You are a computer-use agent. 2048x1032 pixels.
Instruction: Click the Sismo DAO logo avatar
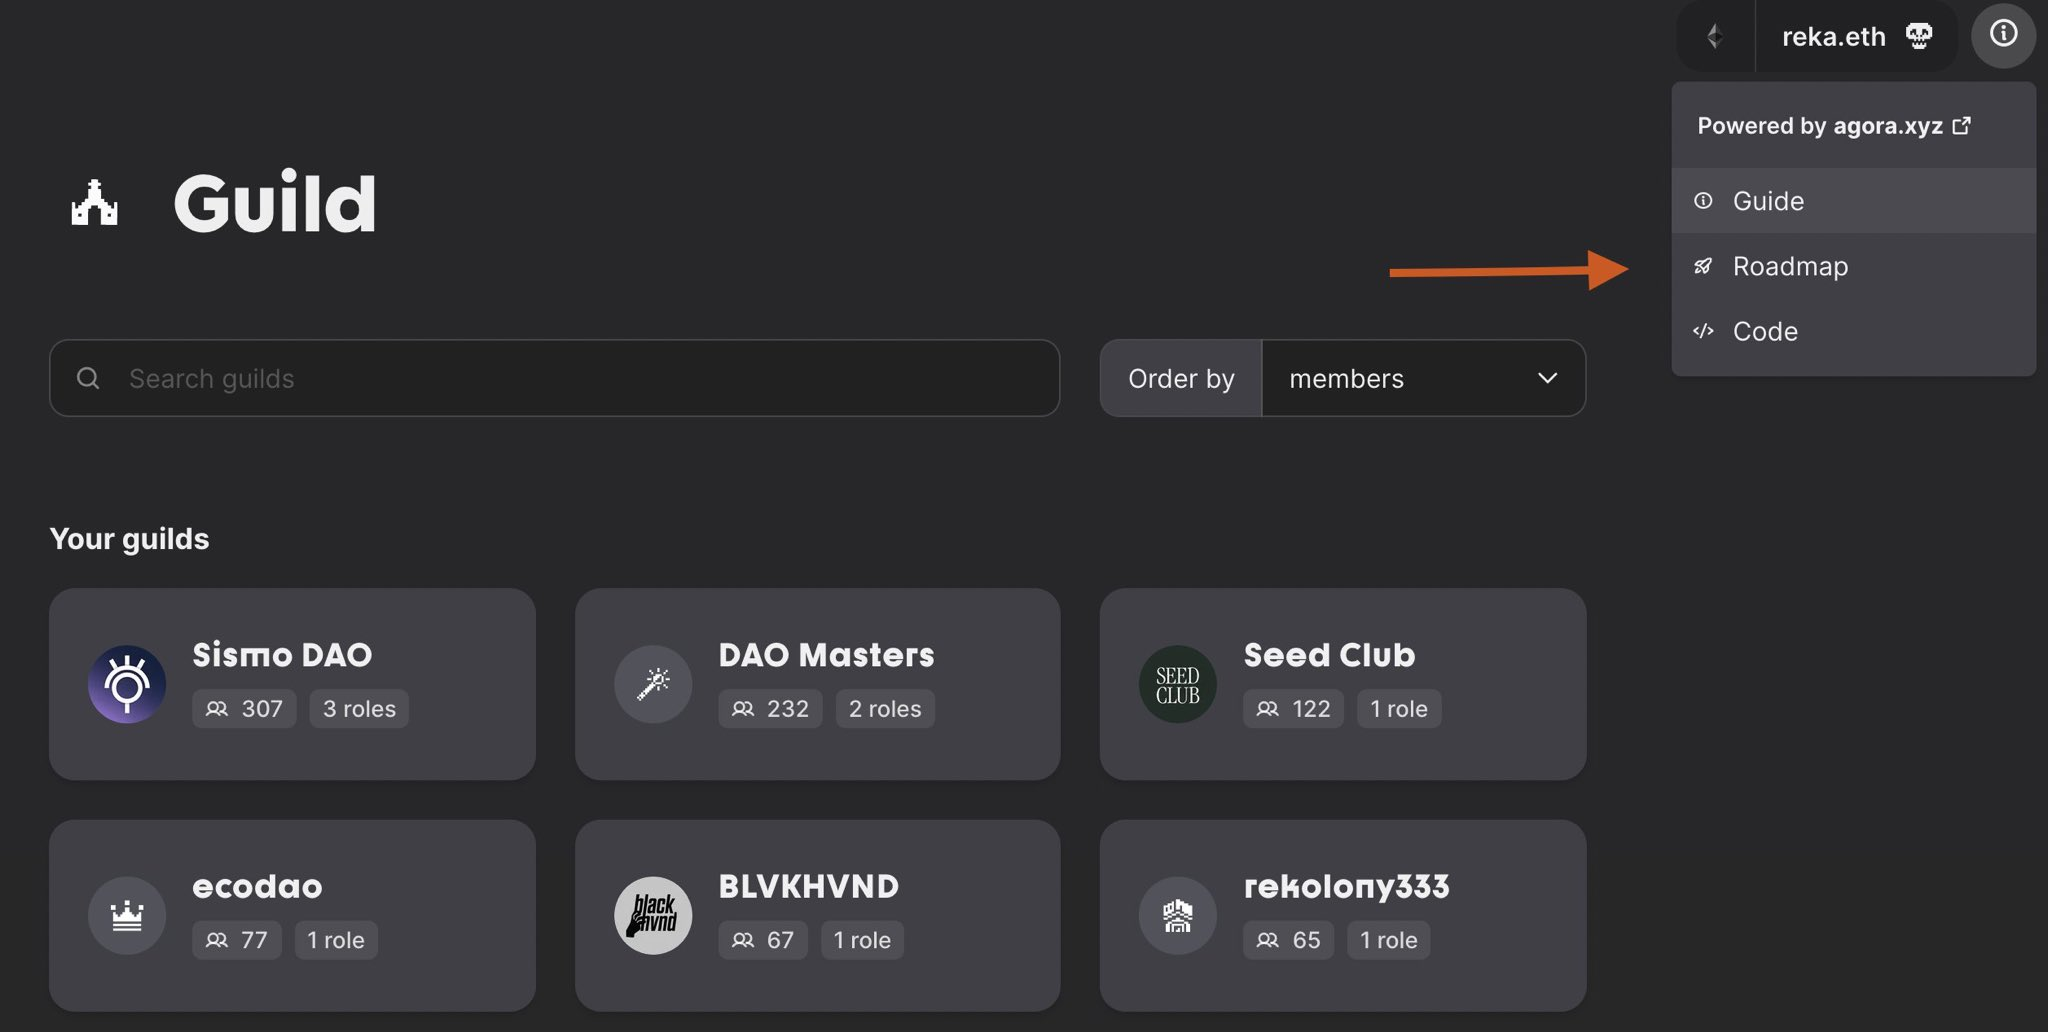coord(127,684)
